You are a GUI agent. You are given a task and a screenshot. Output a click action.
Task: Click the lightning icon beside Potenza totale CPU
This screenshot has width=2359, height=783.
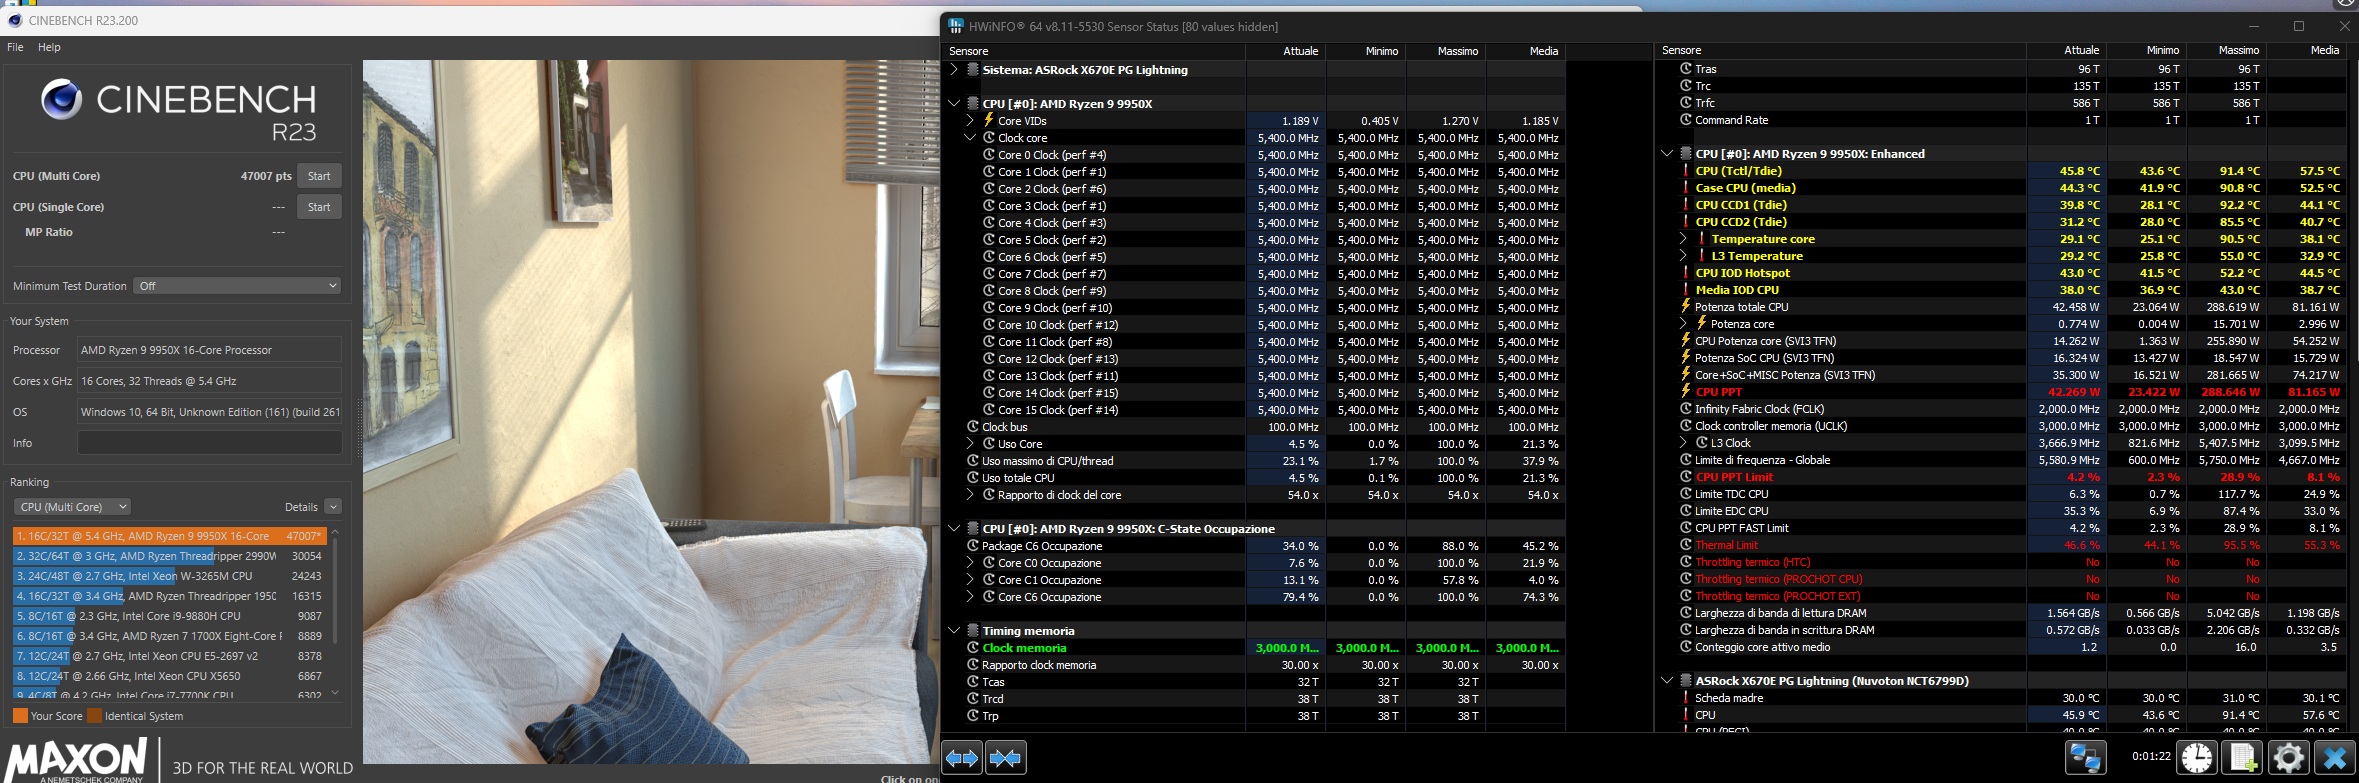(1685, 306)
